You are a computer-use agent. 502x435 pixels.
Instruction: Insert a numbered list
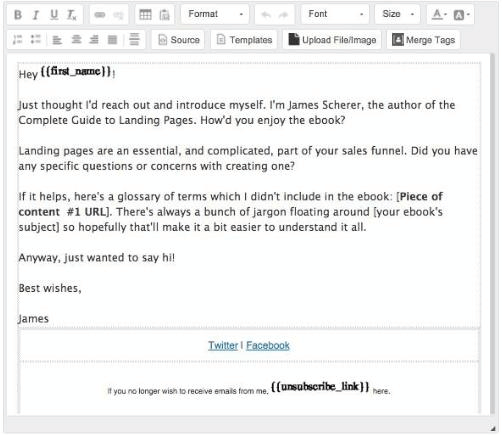(x=17, y=40)
